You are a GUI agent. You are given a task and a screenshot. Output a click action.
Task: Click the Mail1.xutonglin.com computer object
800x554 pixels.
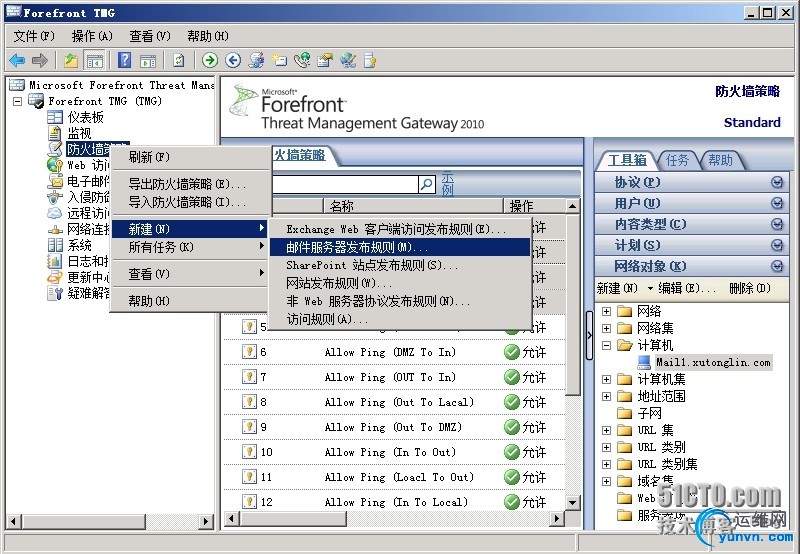pyautogui.click(x=713, y=363)
